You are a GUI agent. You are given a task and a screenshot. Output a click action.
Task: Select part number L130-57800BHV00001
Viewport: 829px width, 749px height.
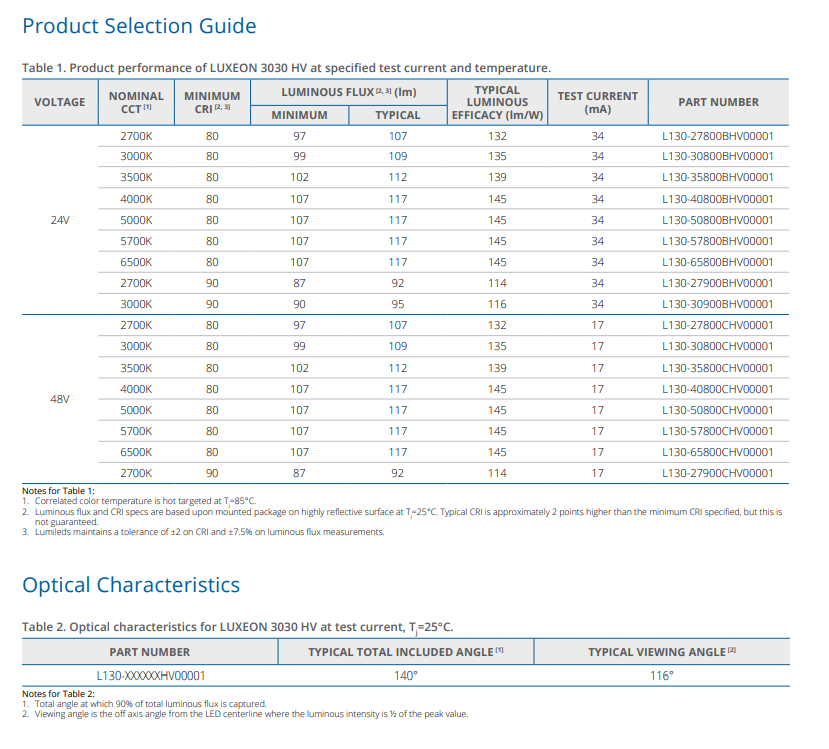click(x=717, y=241)
